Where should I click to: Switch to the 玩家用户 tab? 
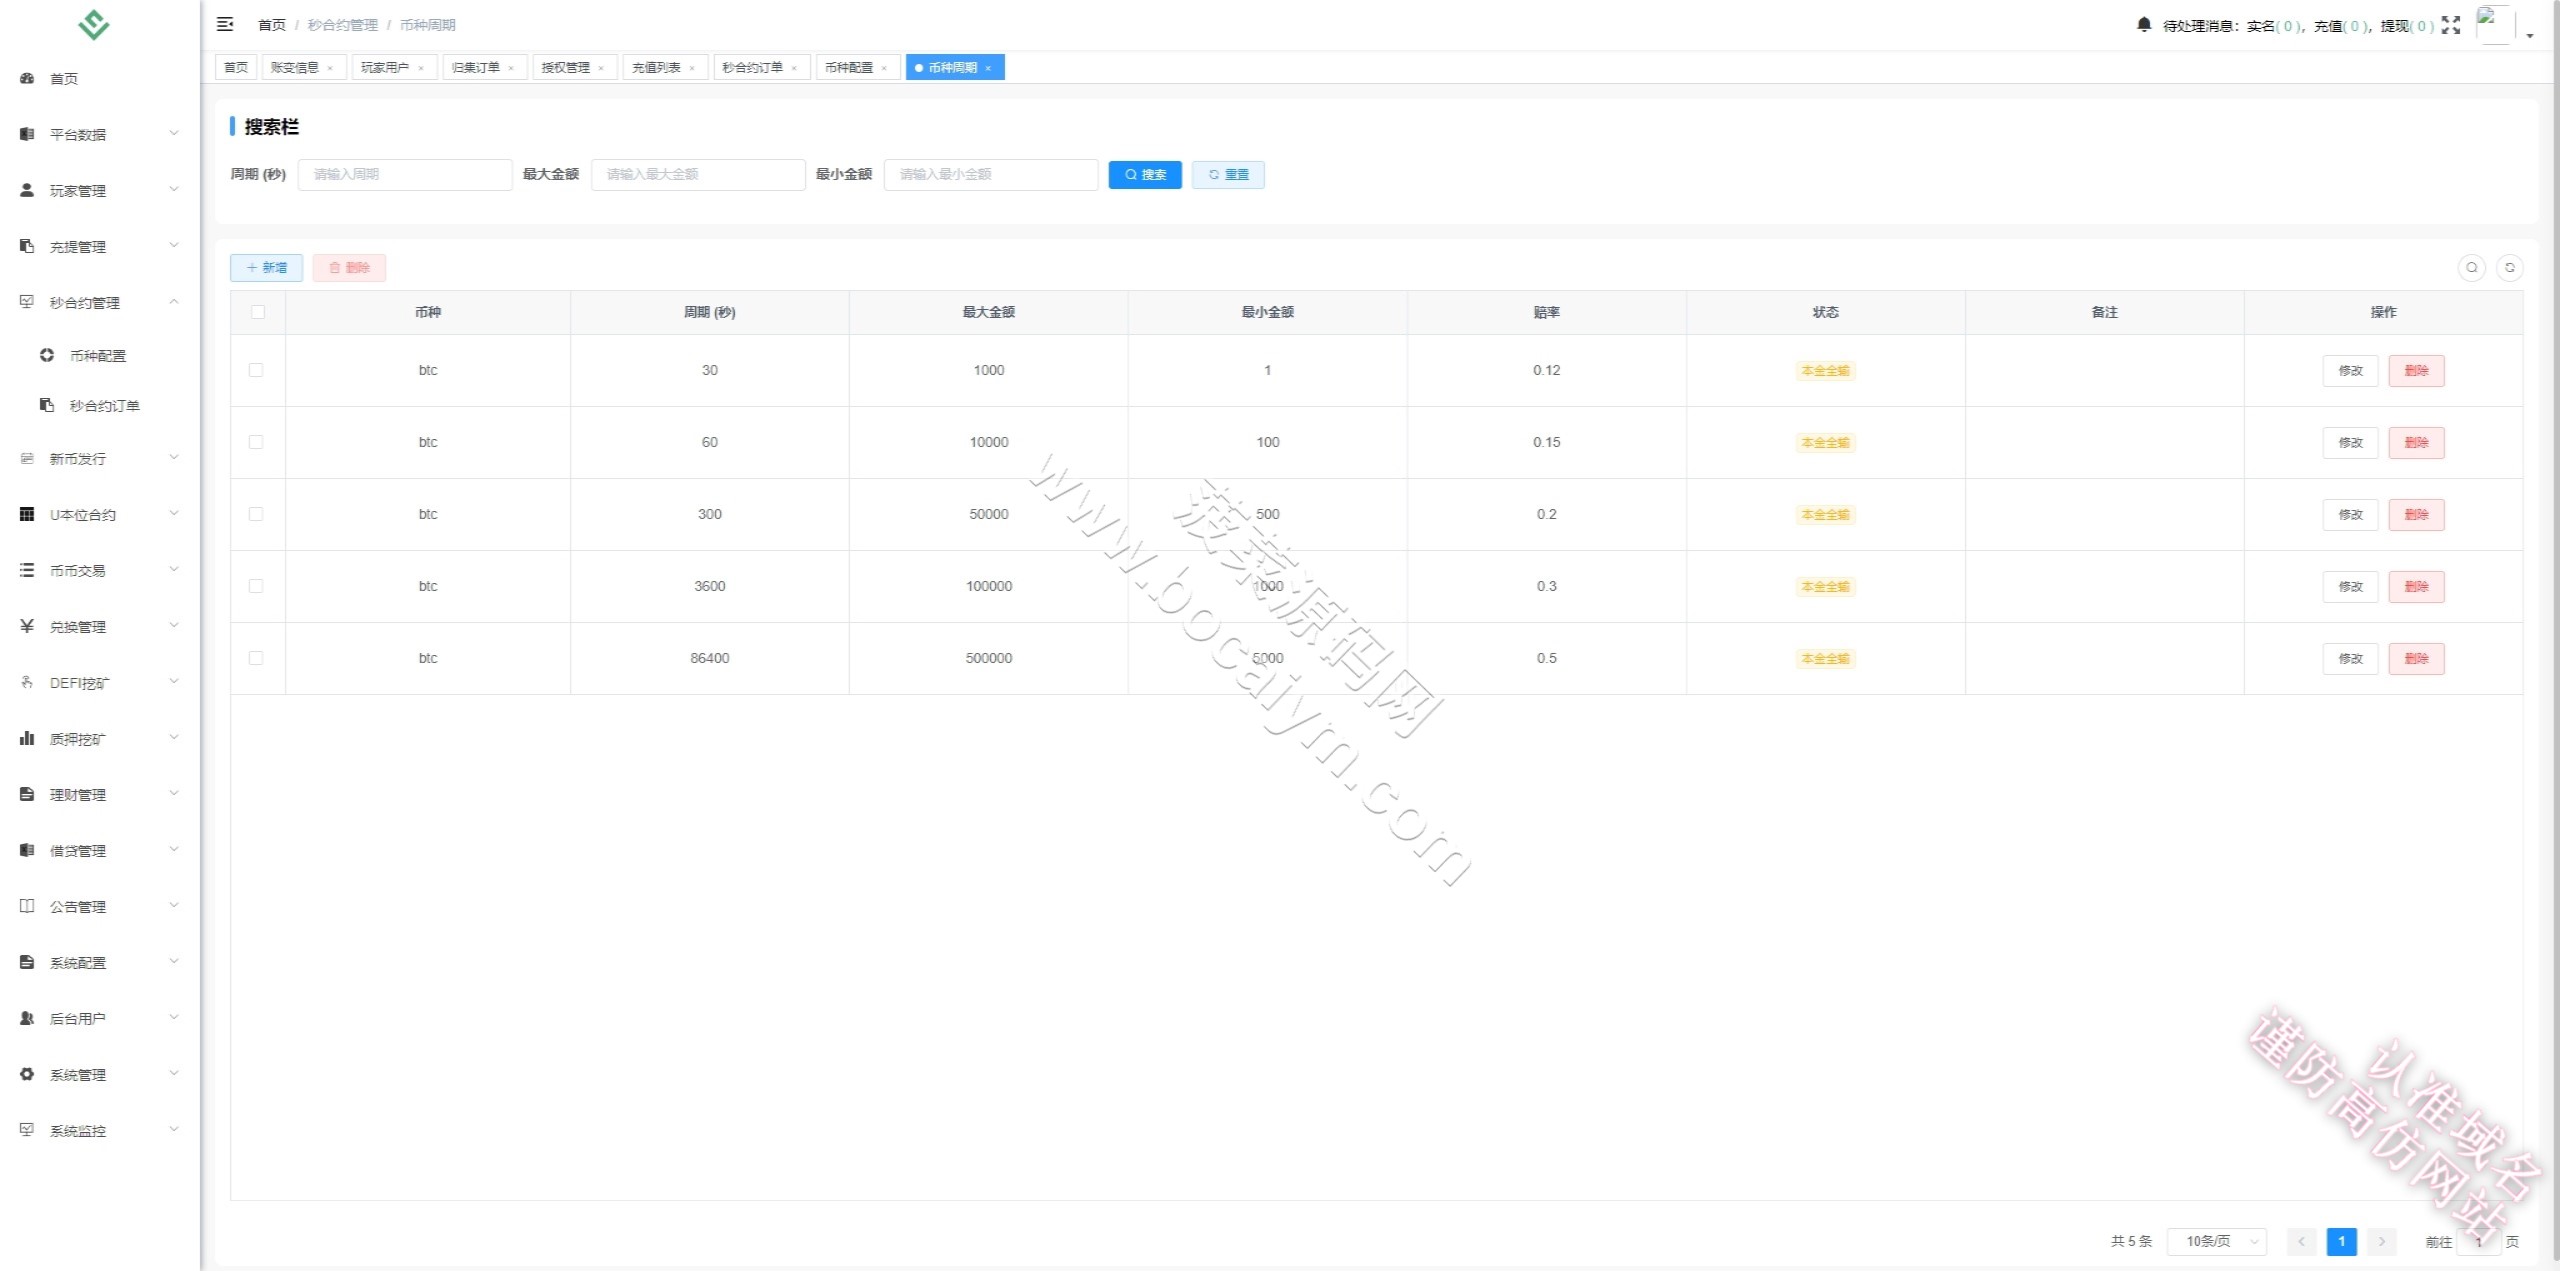tap(394, 67)
